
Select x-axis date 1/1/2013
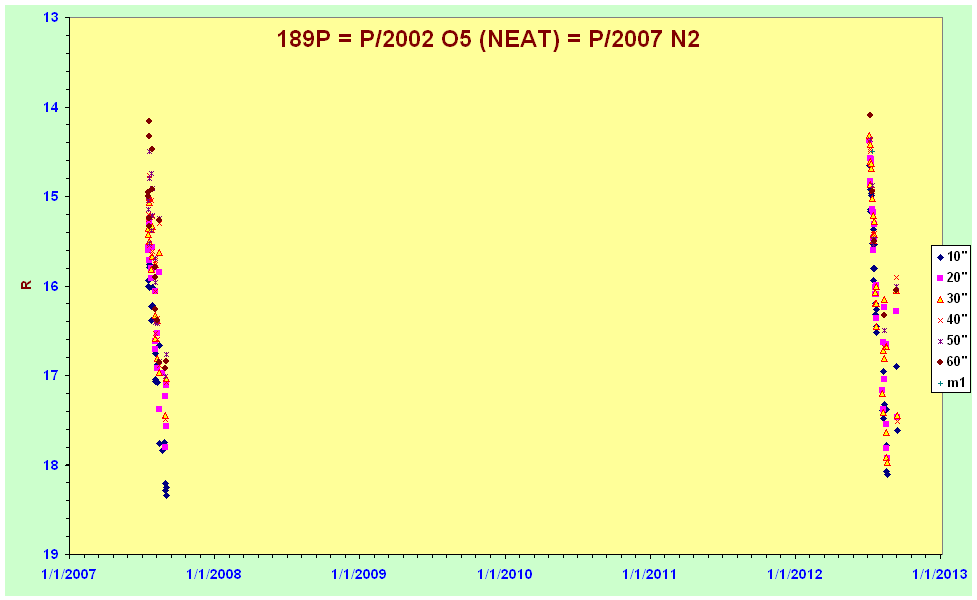[x=940, y=574]
